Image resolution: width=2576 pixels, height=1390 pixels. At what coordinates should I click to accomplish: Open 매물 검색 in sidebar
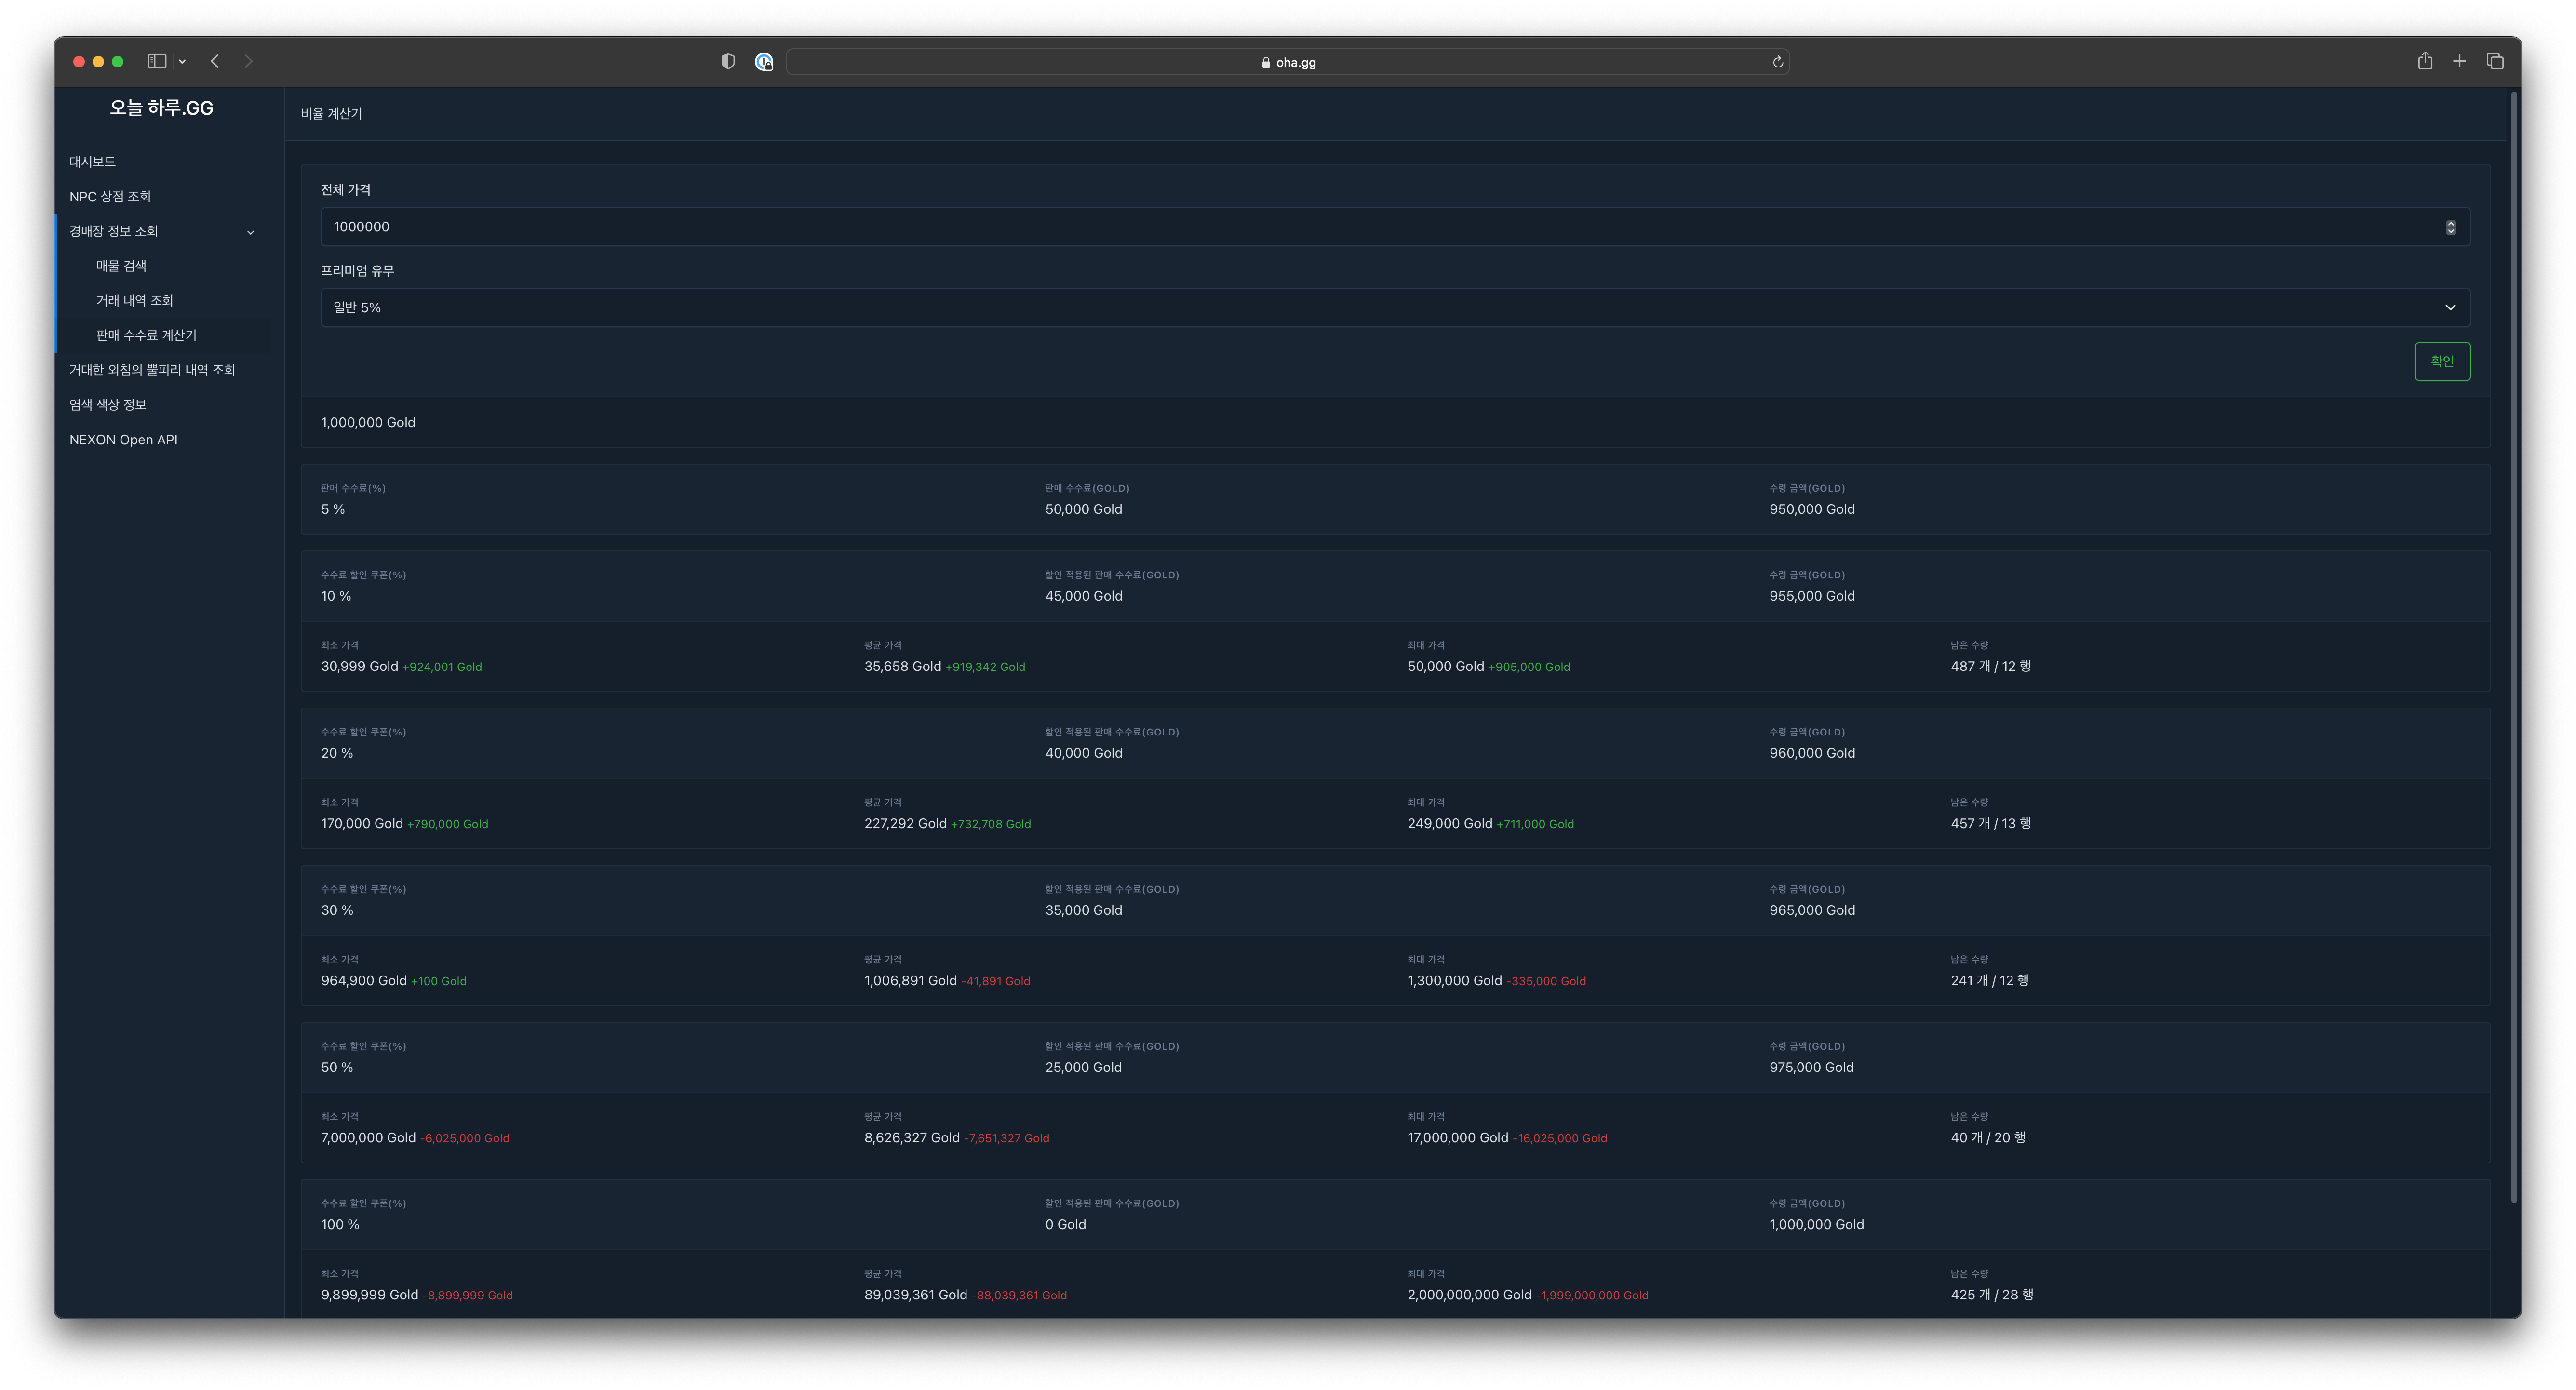coord(121,266)
